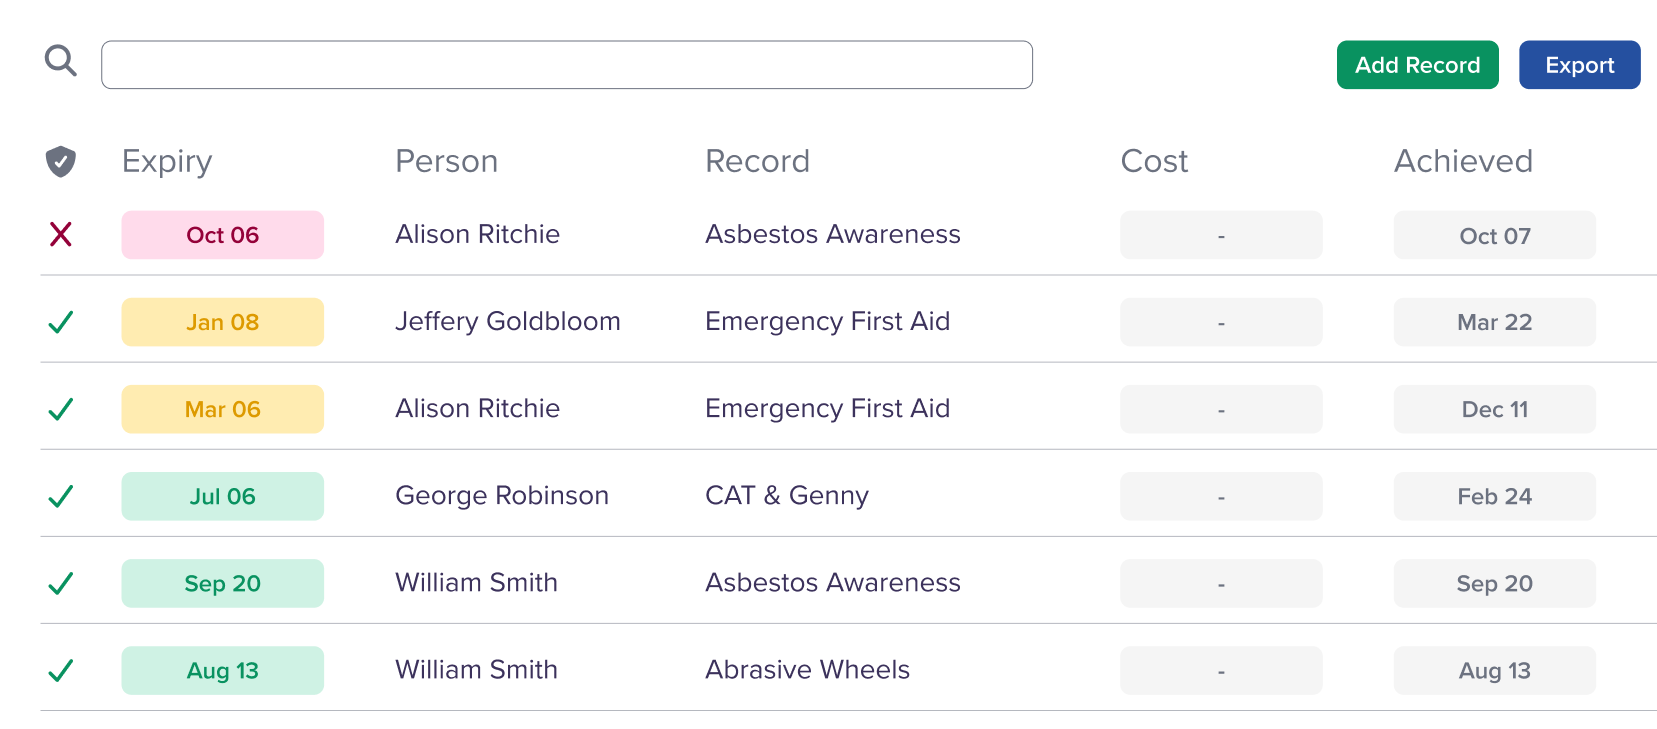Click the Cost field for George Robinson
Screen dimensions: 1657x729
click(x=1220, y=496)
